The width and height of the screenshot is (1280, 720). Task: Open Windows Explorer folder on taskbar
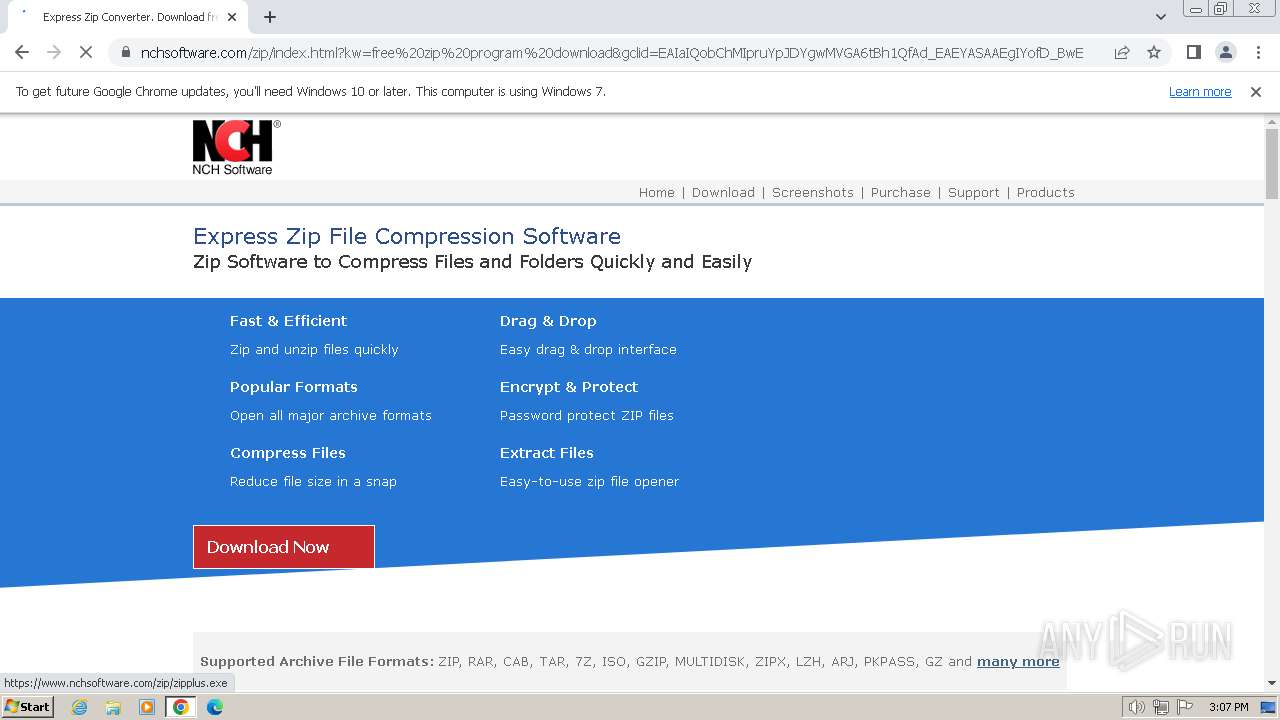pos(113,707)
